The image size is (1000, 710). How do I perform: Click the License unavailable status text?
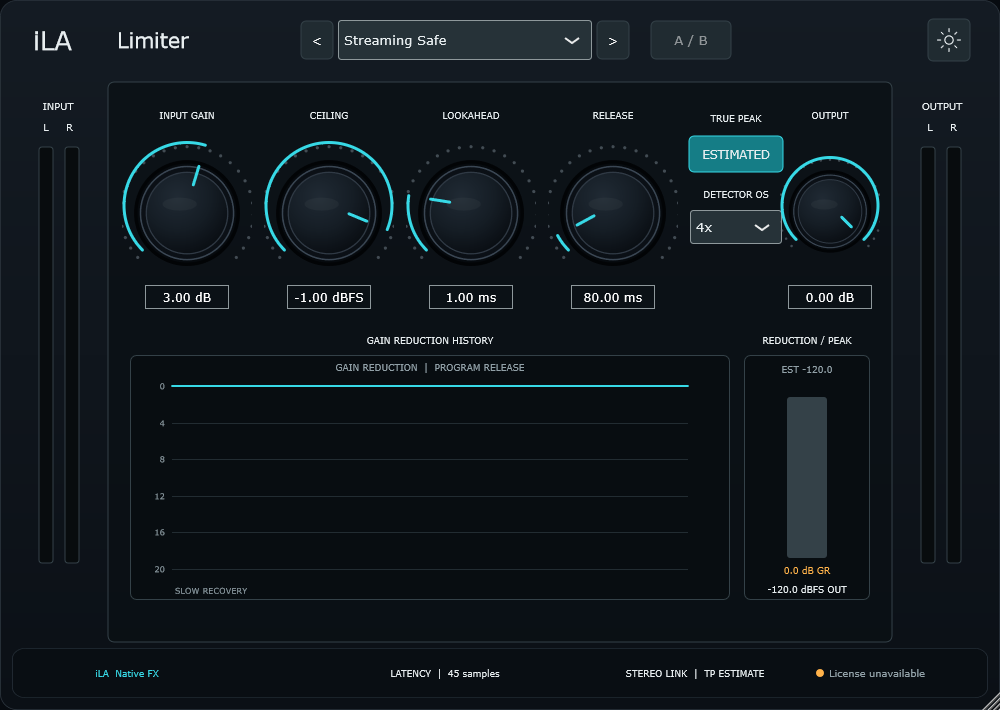pyautogui.click(x=876, y=674)
